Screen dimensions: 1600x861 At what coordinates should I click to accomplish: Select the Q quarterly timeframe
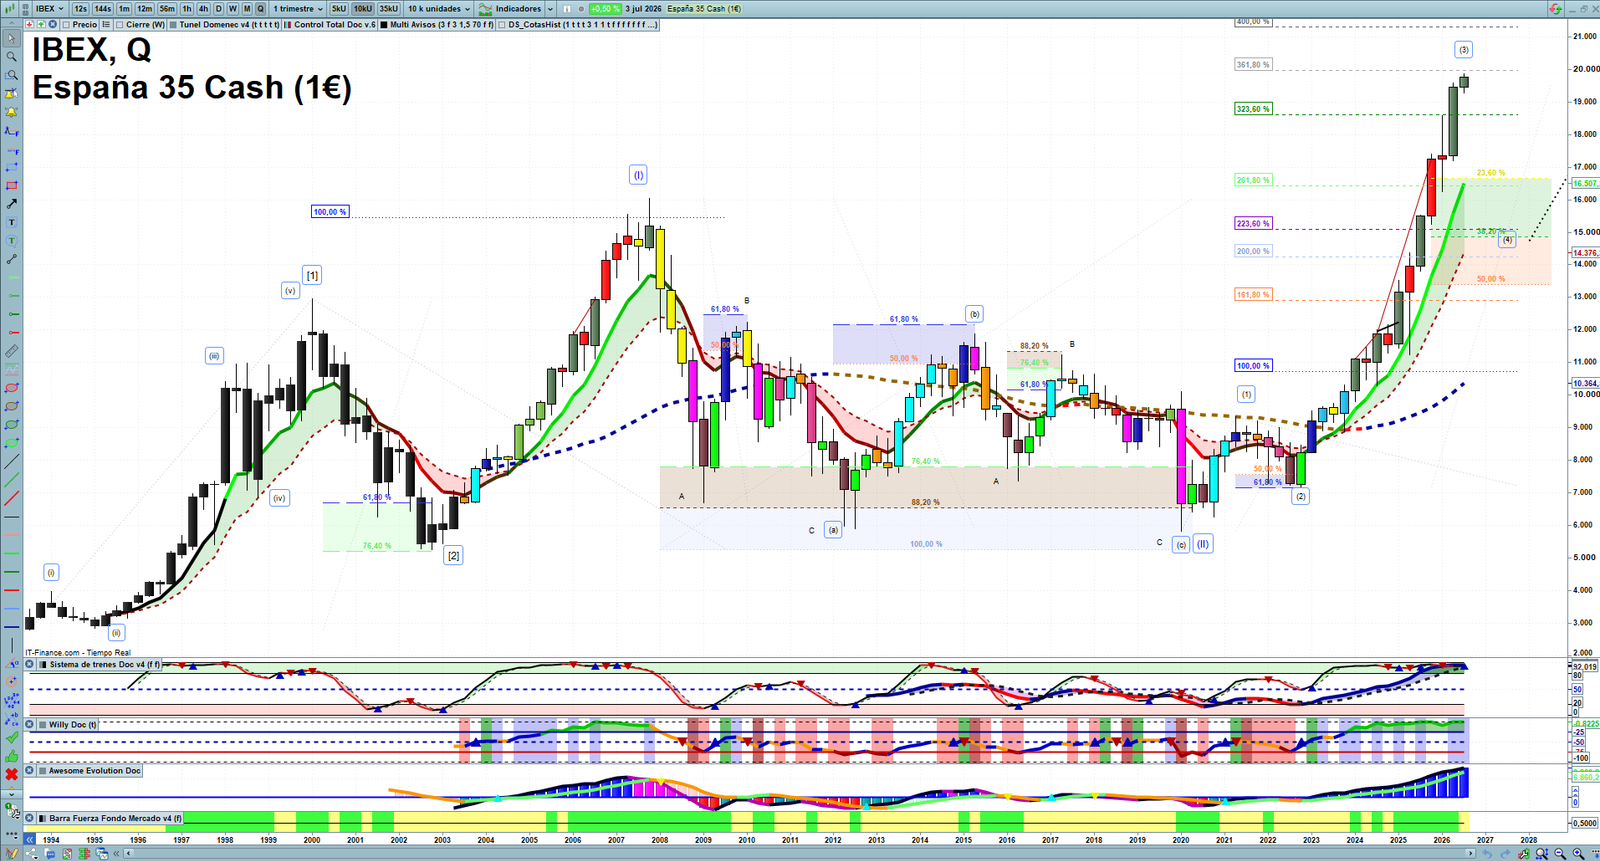(260, 9)
